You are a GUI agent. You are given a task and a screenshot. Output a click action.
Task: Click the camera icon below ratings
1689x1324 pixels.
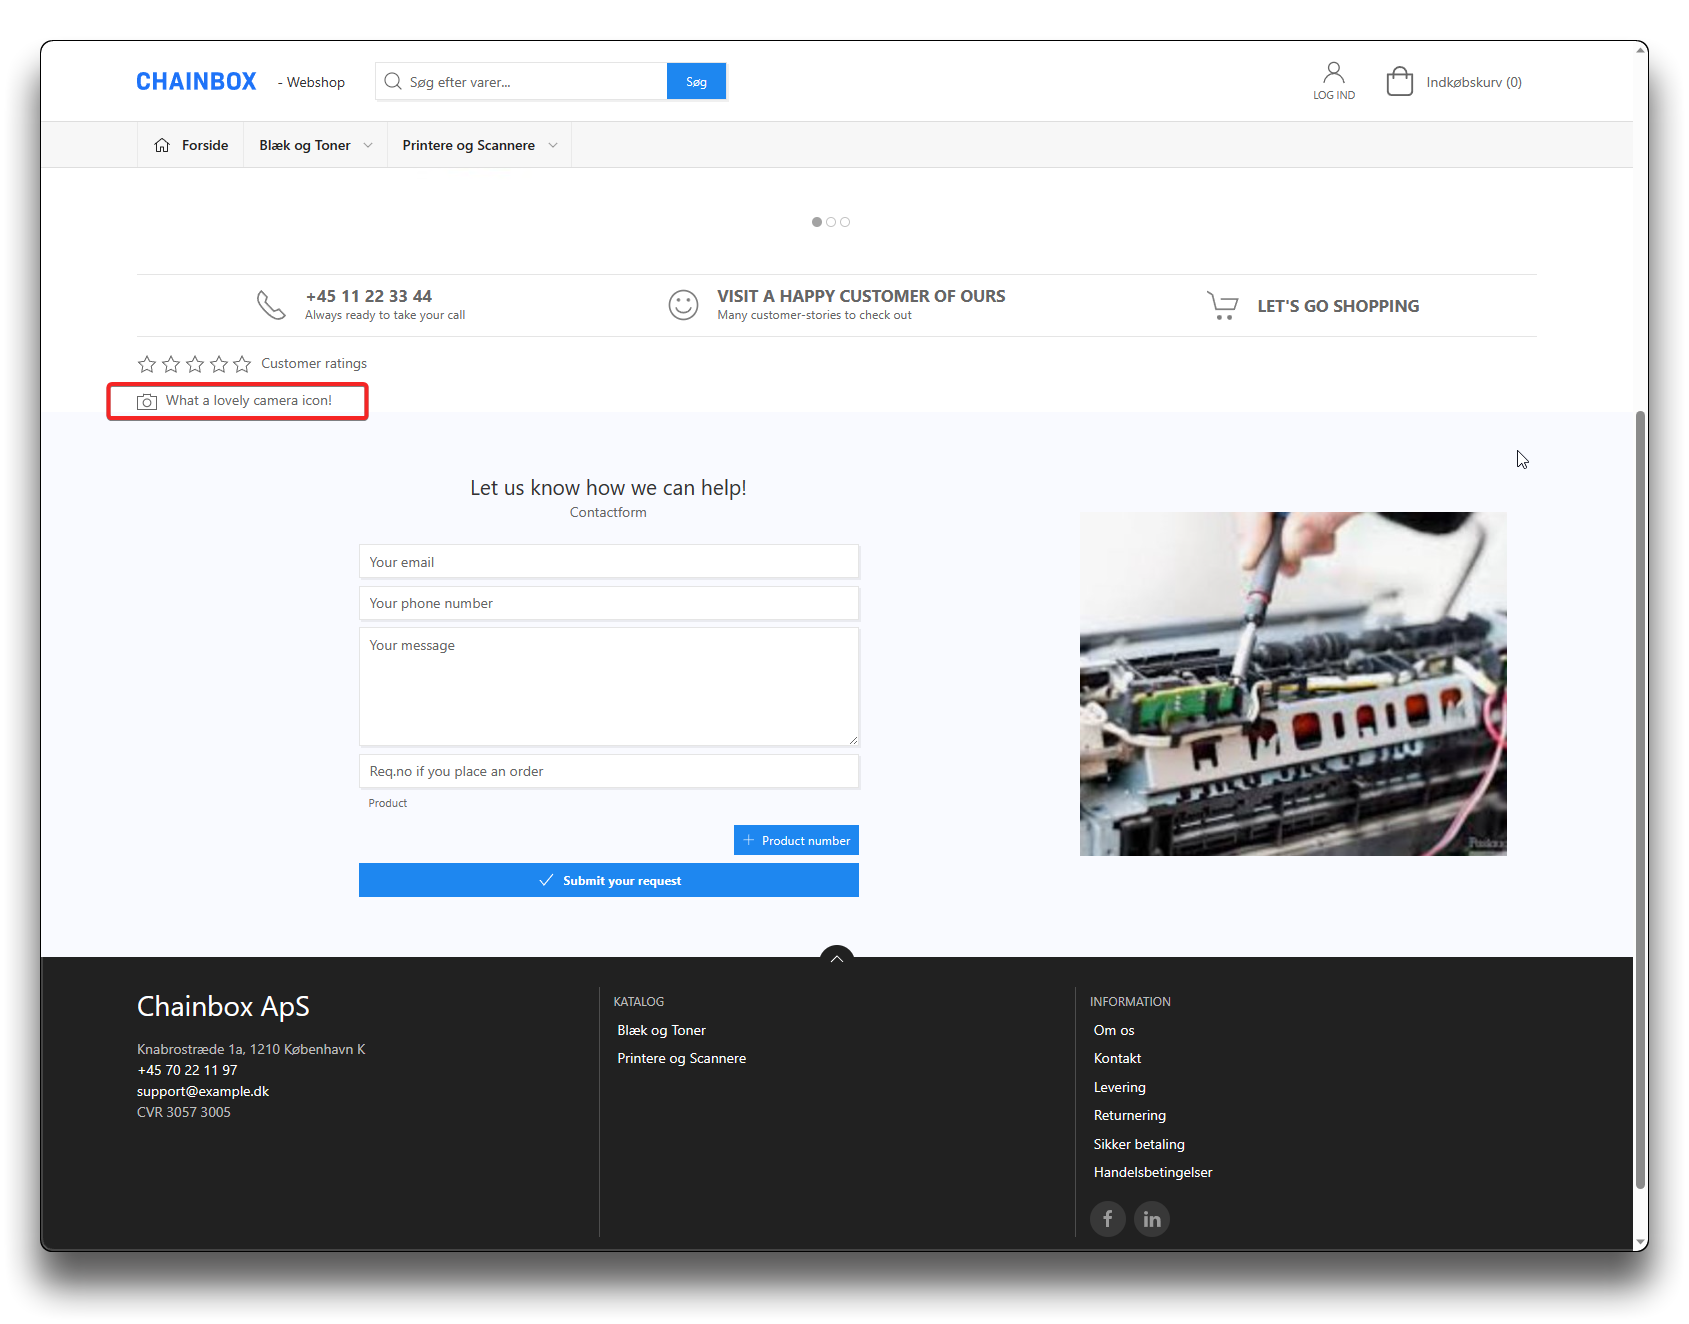click(x=147, y=401)
